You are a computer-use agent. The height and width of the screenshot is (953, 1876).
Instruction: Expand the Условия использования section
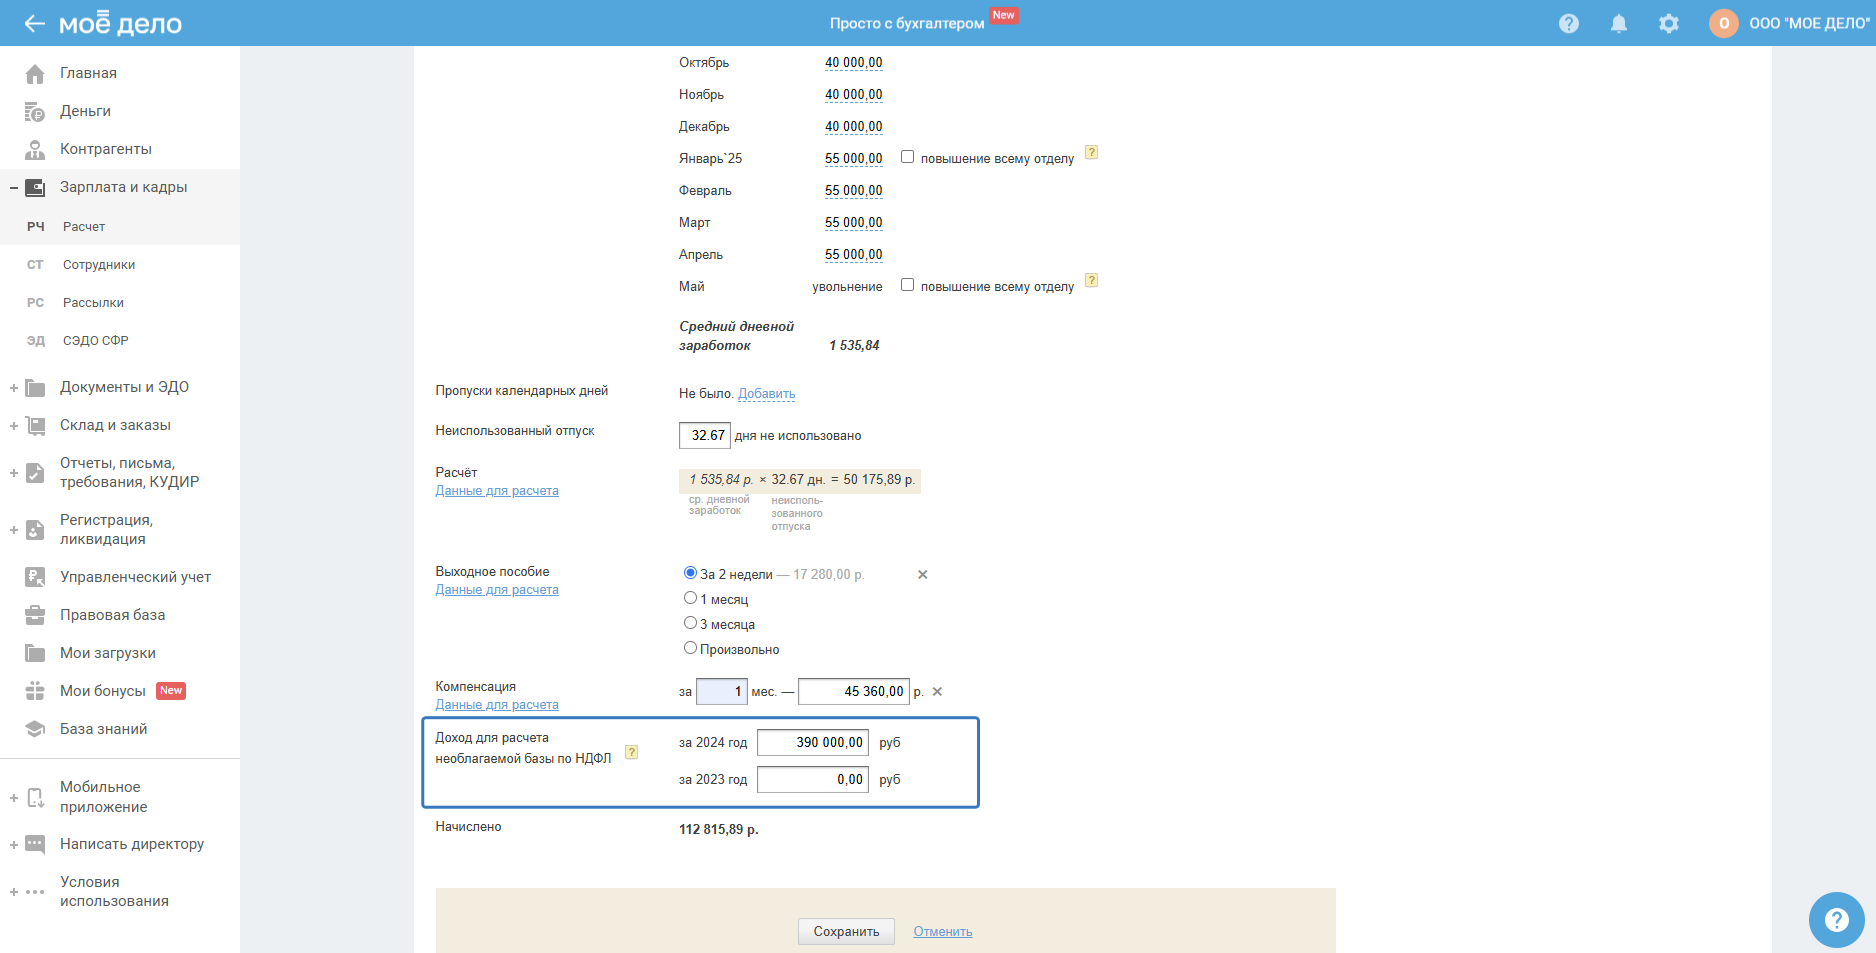(14, 891)
